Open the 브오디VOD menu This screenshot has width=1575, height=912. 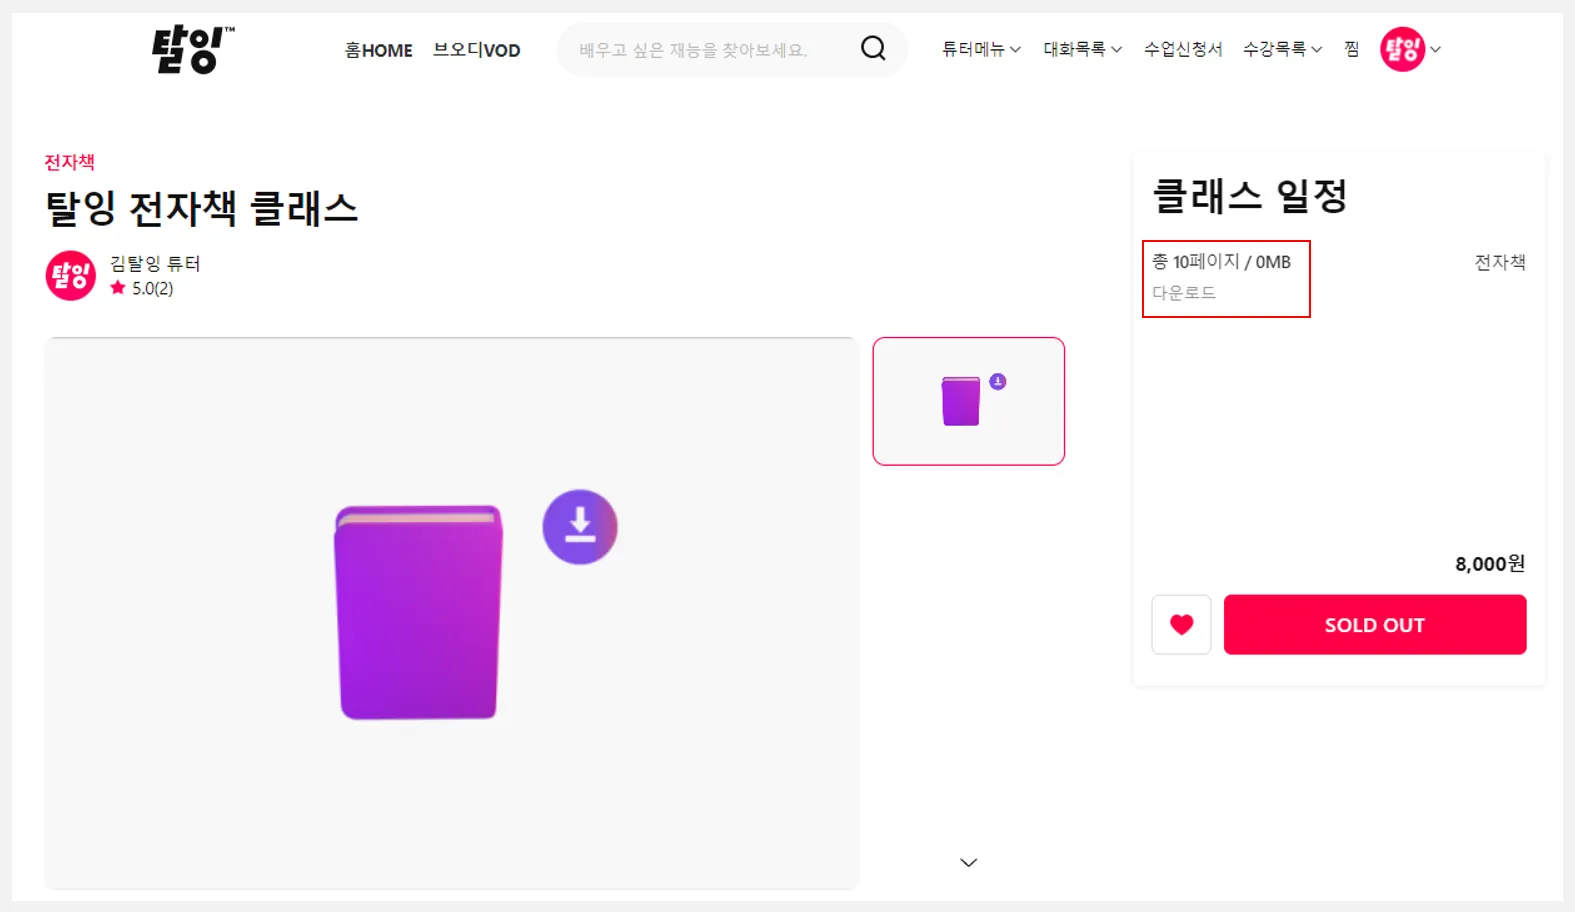[x=476, y=50]
